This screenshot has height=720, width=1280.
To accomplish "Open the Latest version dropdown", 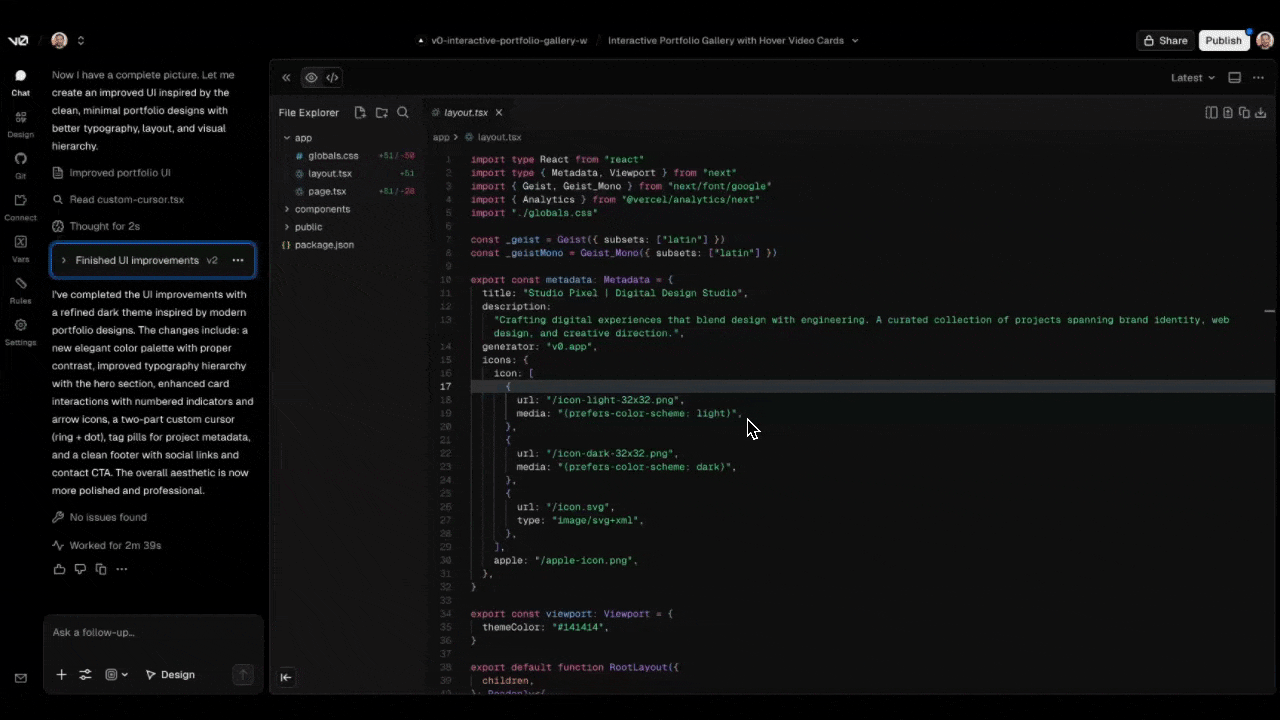I will click(1193, 77).
